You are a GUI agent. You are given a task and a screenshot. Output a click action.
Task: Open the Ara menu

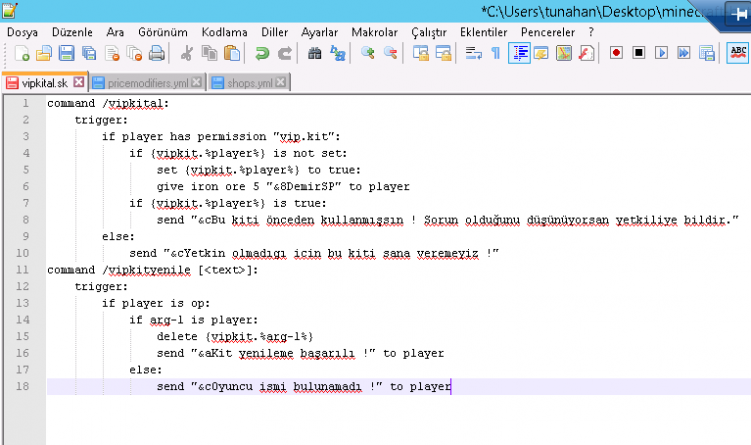pos(115,32)
